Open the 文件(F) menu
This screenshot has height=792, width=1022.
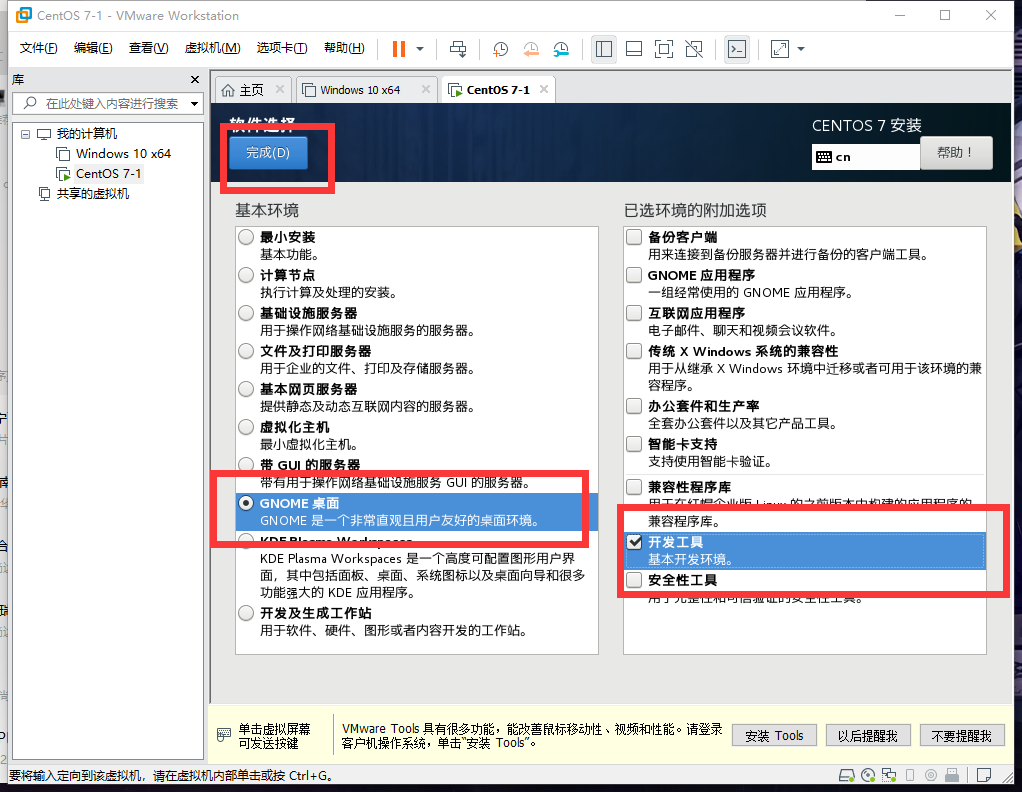tap(38, 48)
